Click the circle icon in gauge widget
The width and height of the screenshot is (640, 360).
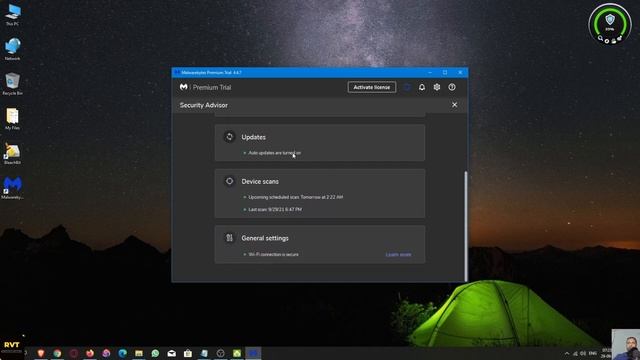607,41
